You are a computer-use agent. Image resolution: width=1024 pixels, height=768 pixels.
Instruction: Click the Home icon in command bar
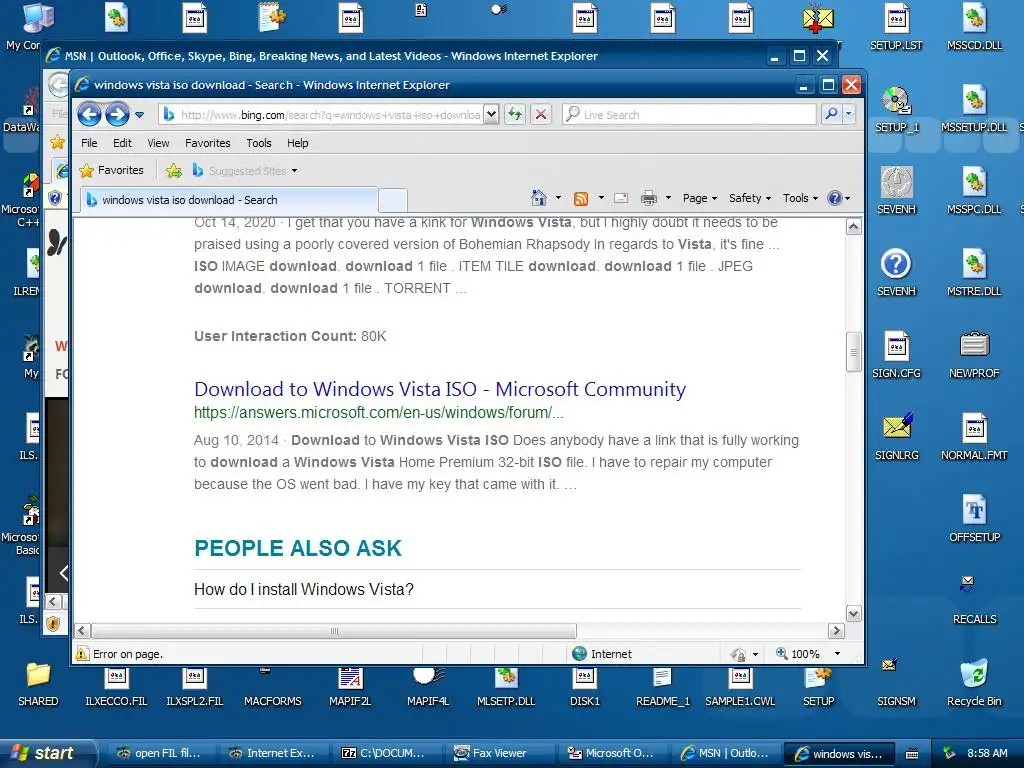coord(539,198)
